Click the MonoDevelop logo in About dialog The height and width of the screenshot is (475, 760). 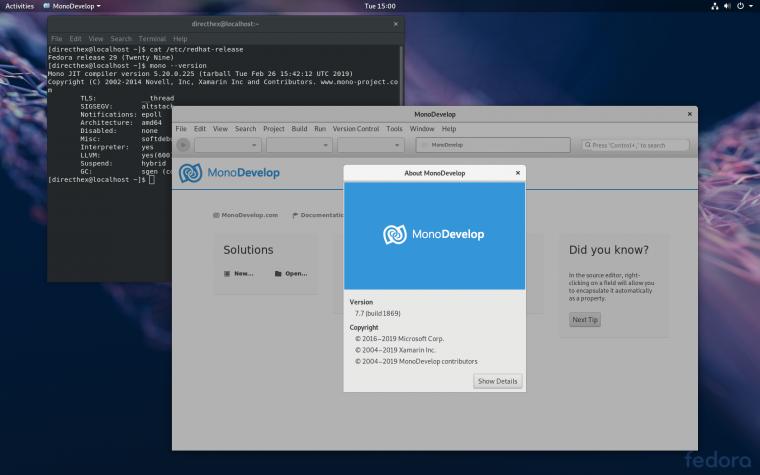pyautogui.click(x=434, y=235)
